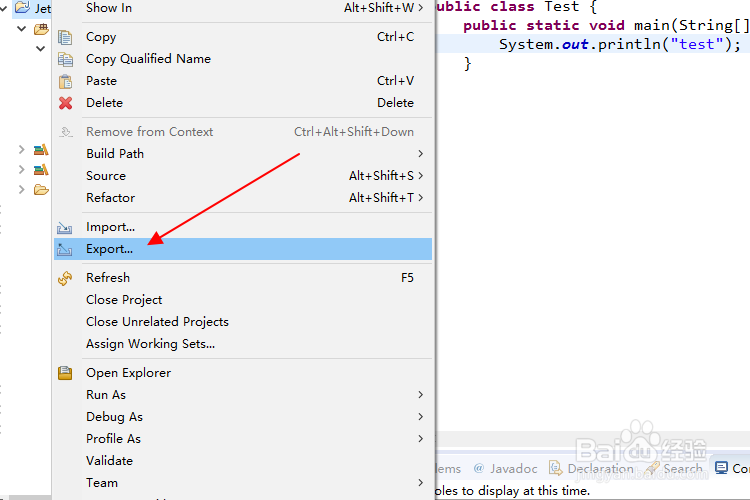Viewport: 750px width, 500px height.
Task: Click the Remove from Context entry
Action: [x=243, y=132]
